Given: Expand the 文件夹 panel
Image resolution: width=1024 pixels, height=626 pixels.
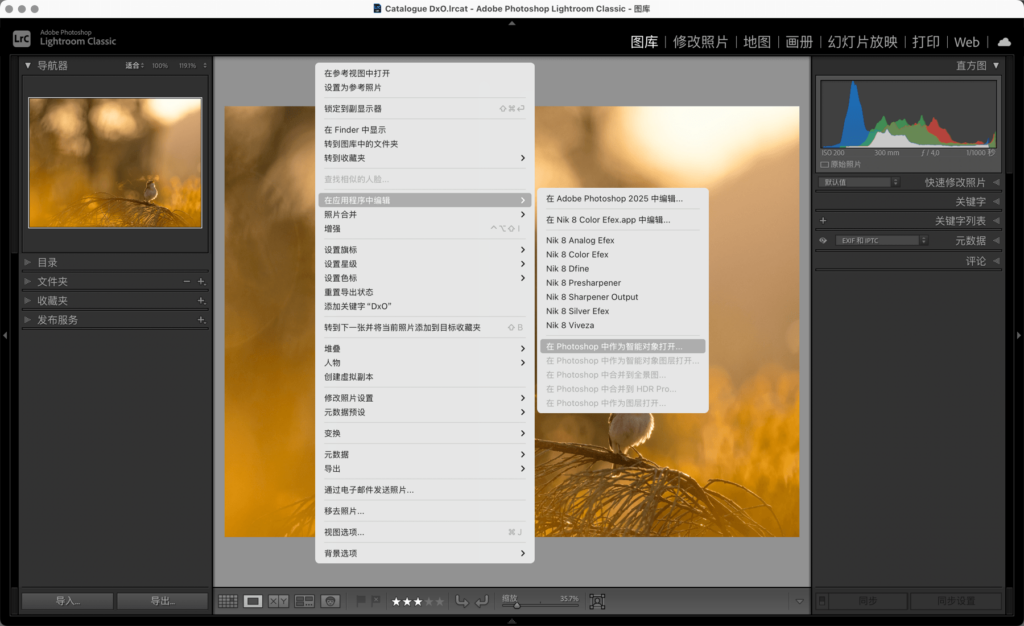Looking at the screenshot, I should 27,281.
